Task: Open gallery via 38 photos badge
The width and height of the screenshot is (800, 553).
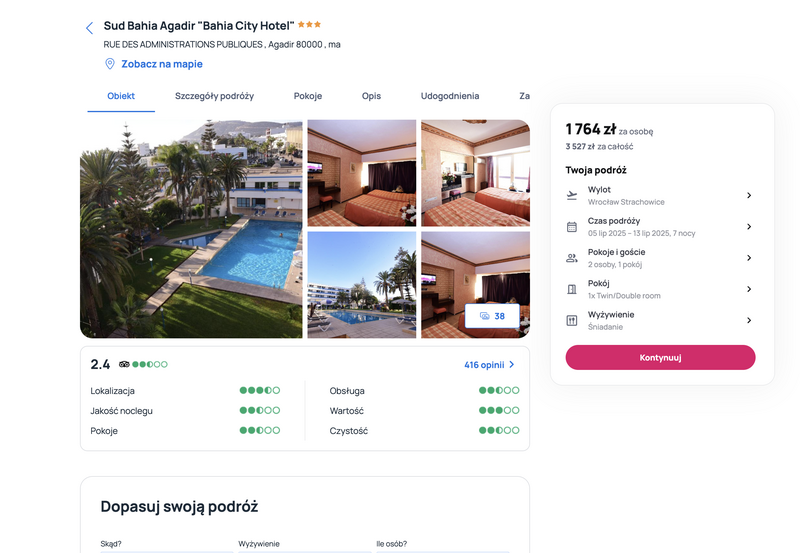Action: pyautogui.click(x=492, y=316)
